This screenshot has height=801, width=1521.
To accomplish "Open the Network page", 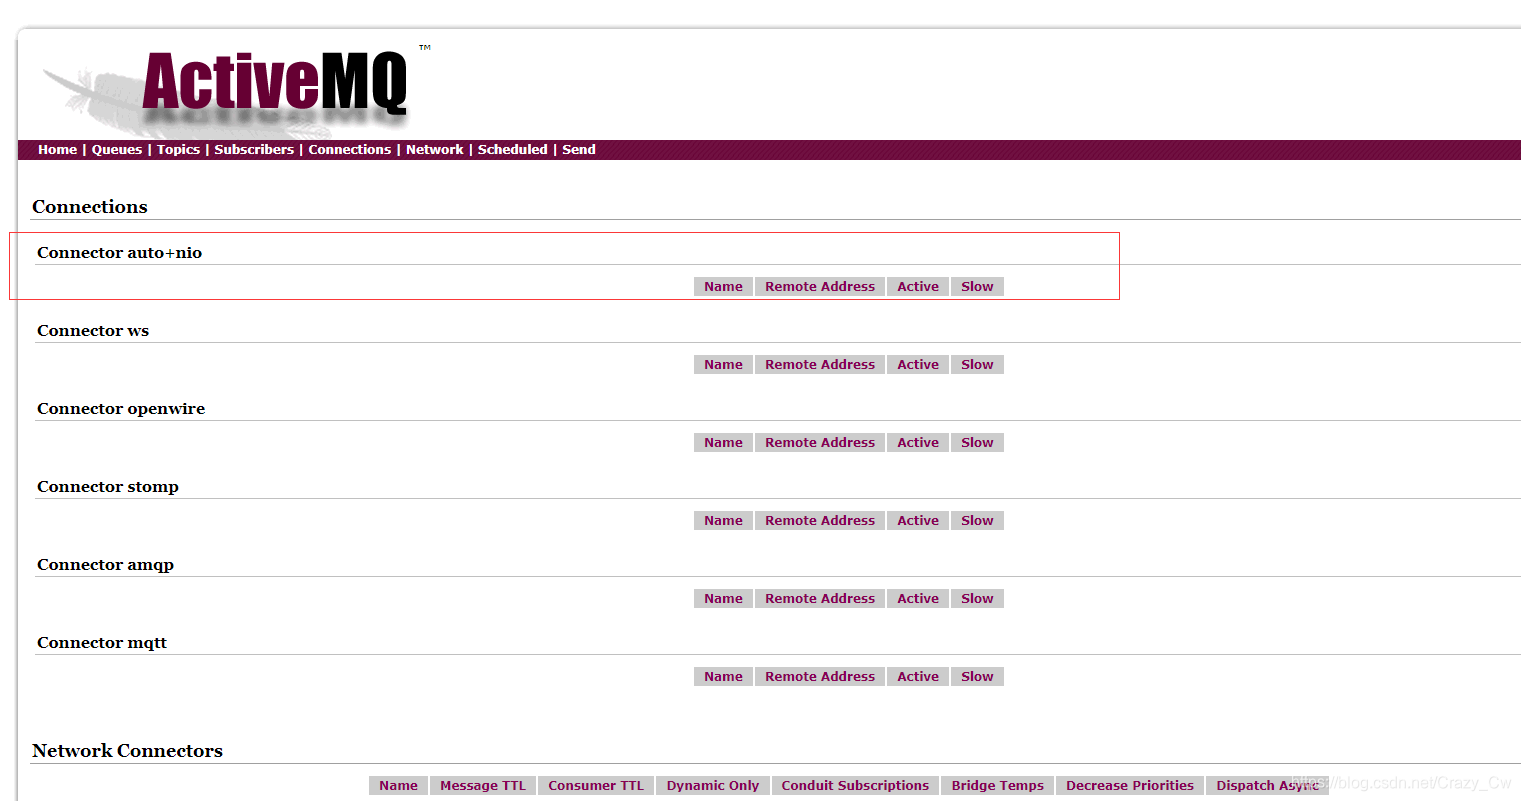I will [434, 149].
